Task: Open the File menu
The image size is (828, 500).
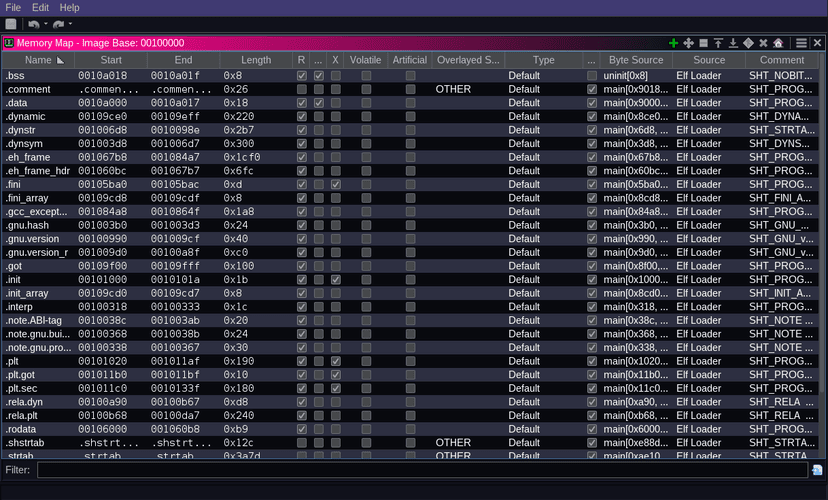Action: click(x=13, y=7)
